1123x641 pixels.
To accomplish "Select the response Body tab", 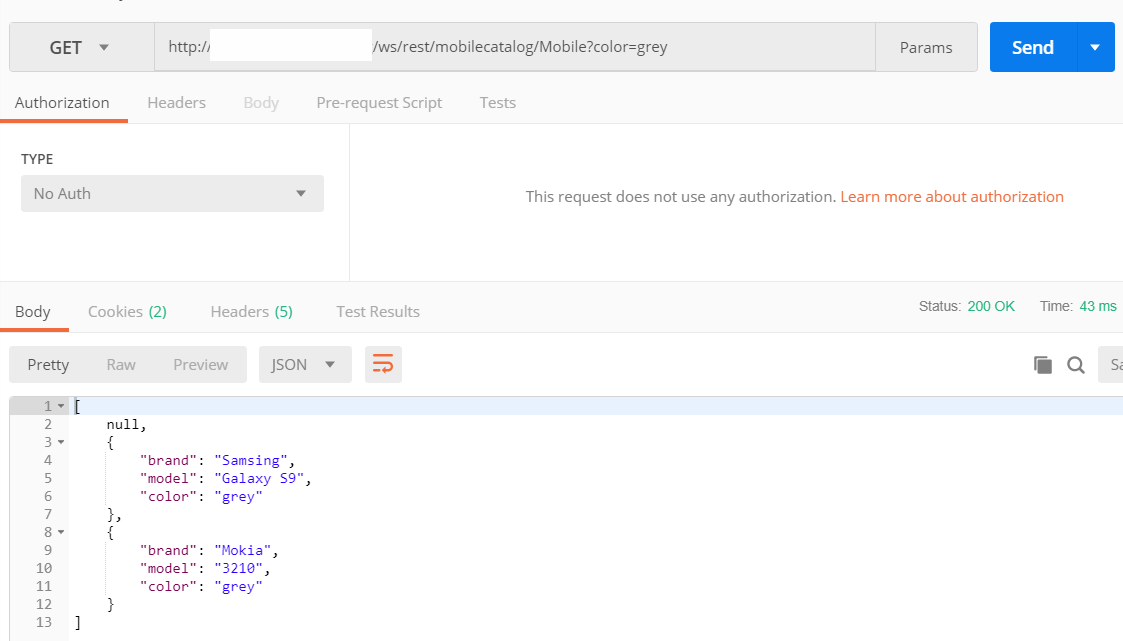I will [x=33, y=312].
